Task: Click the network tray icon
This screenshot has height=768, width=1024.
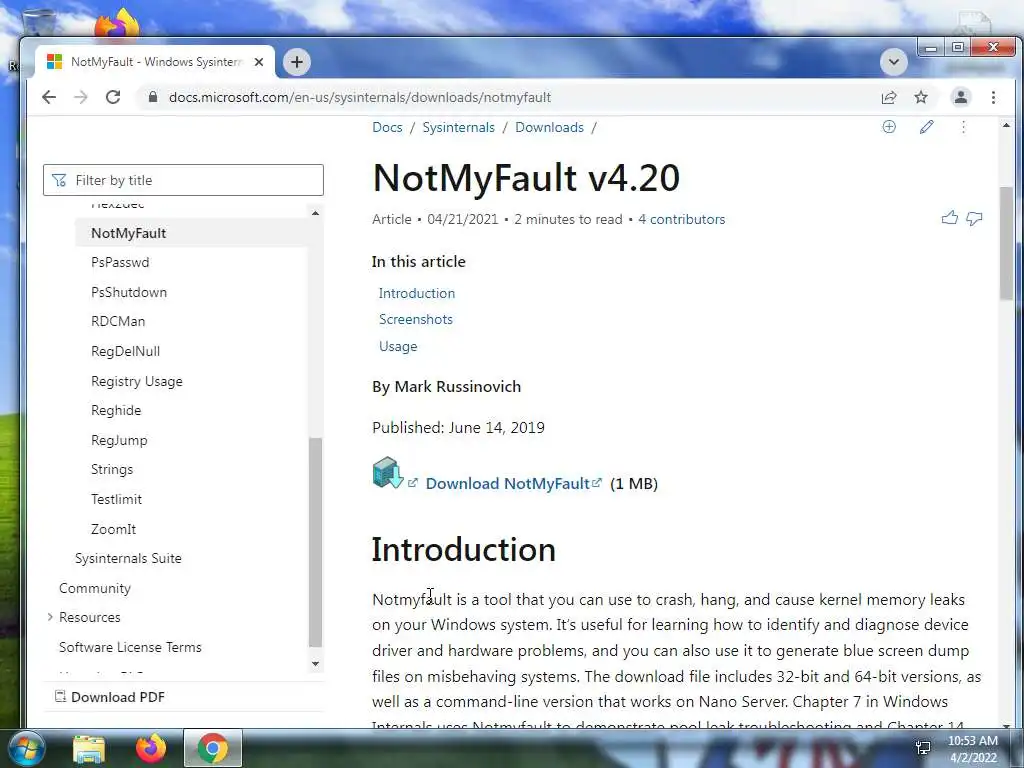Action: pos(923,748)
